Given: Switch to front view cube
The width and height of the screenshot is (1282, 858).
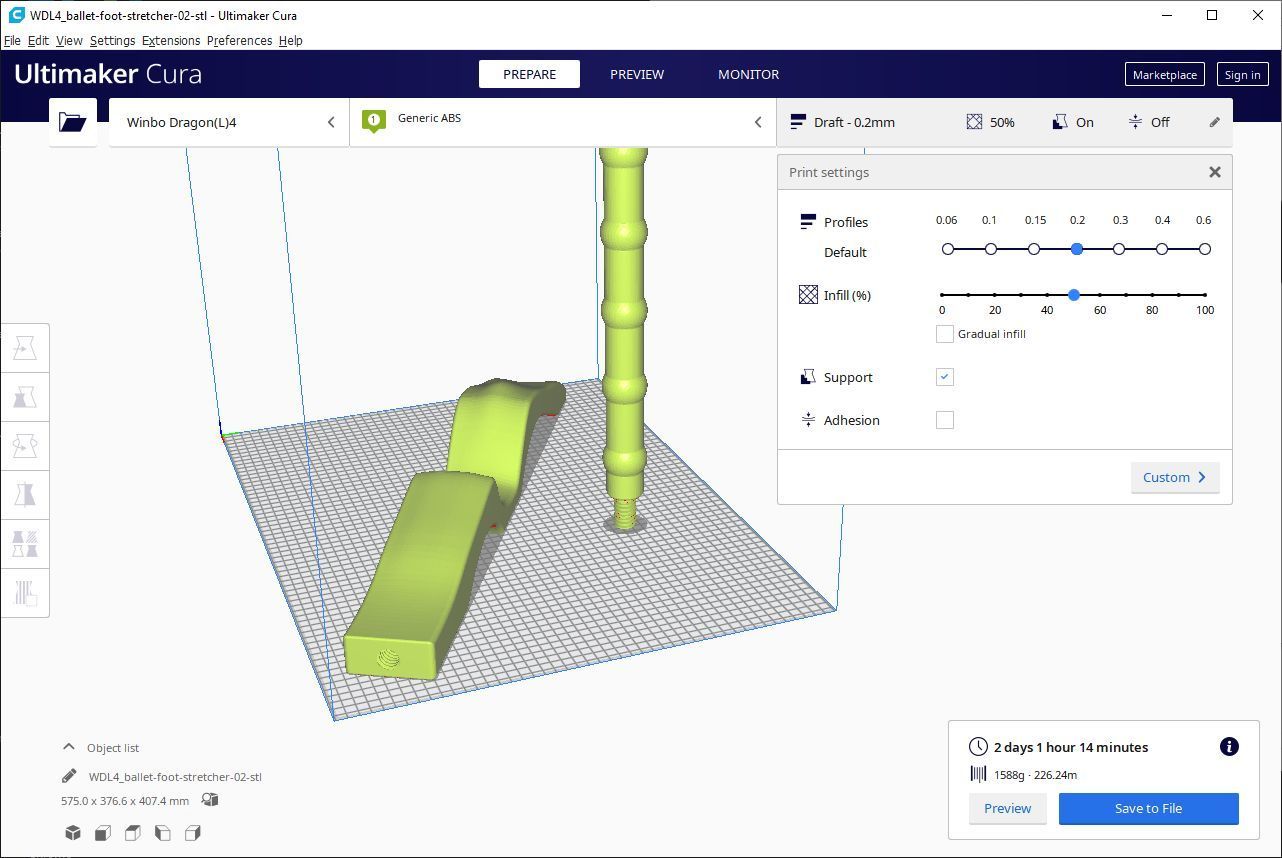Looking at the screenshot, I should [x=103, y=833].
